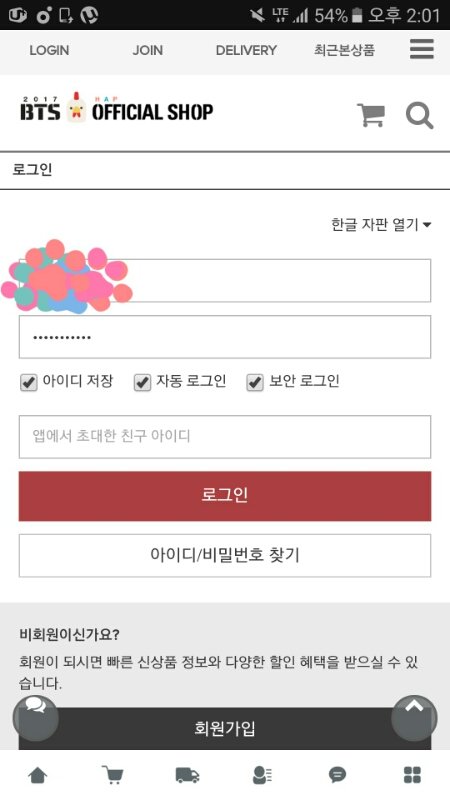Open the DELIVERY menu item
This screenshot has height=800, width=450.
click(x=246, y=51)
